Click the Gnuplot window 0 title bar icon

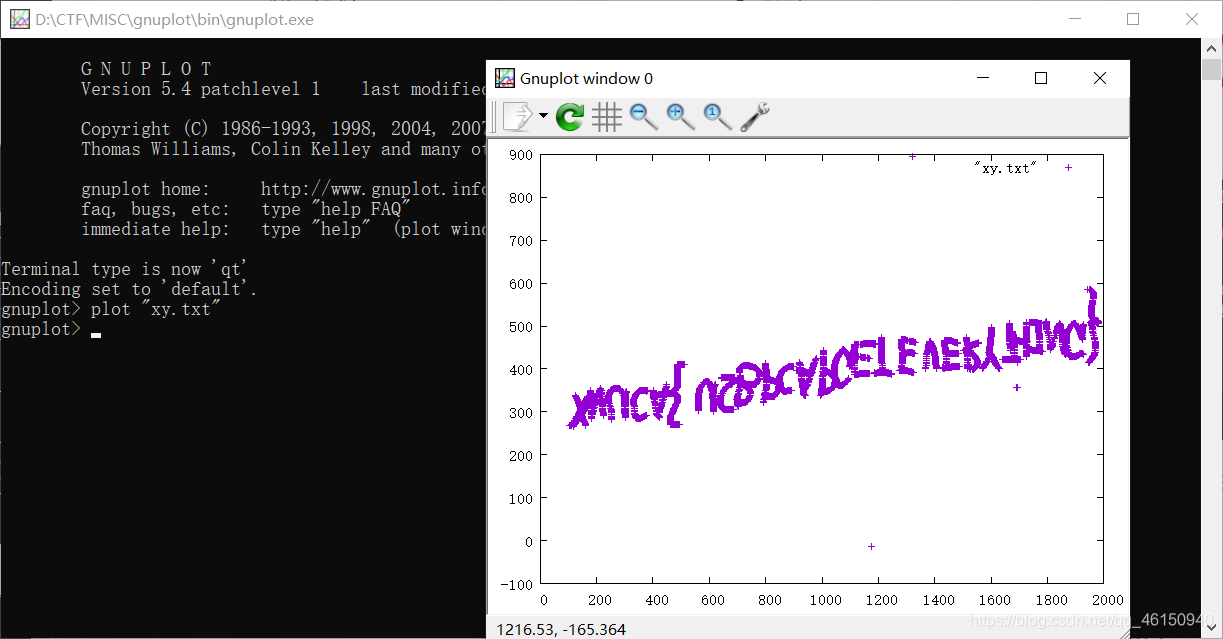tap(505, 78)
